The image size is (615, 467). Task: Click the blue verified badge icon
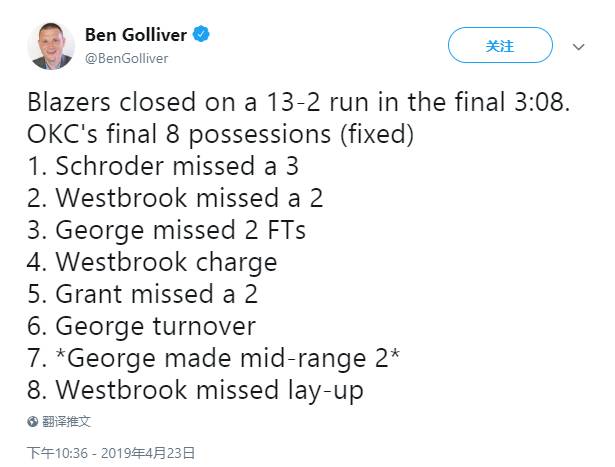point(202,35)
